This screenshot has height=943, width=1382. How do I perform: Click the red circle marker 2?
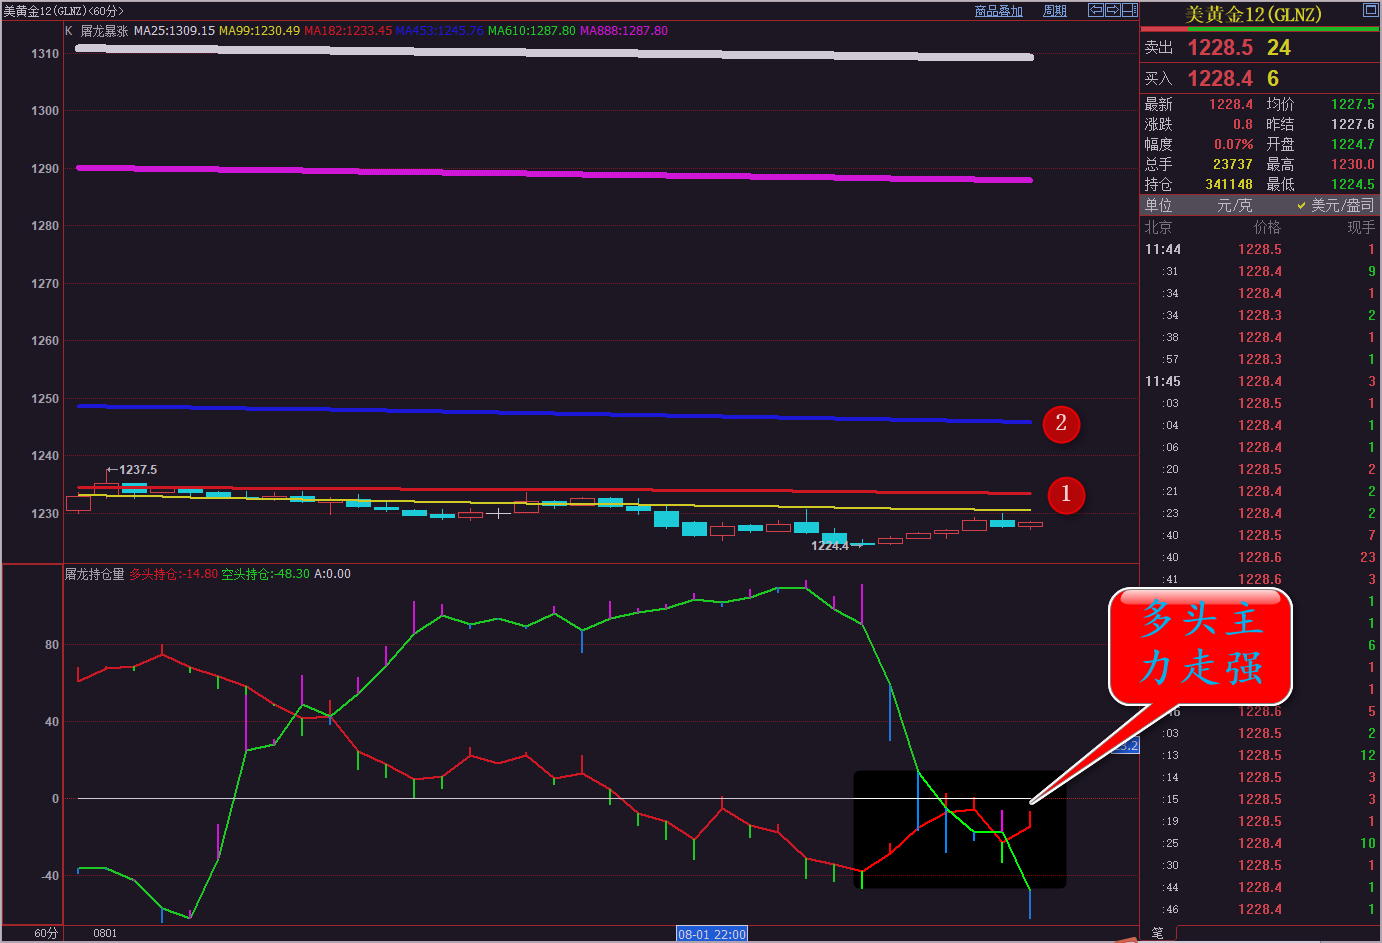pos(1061,423)
